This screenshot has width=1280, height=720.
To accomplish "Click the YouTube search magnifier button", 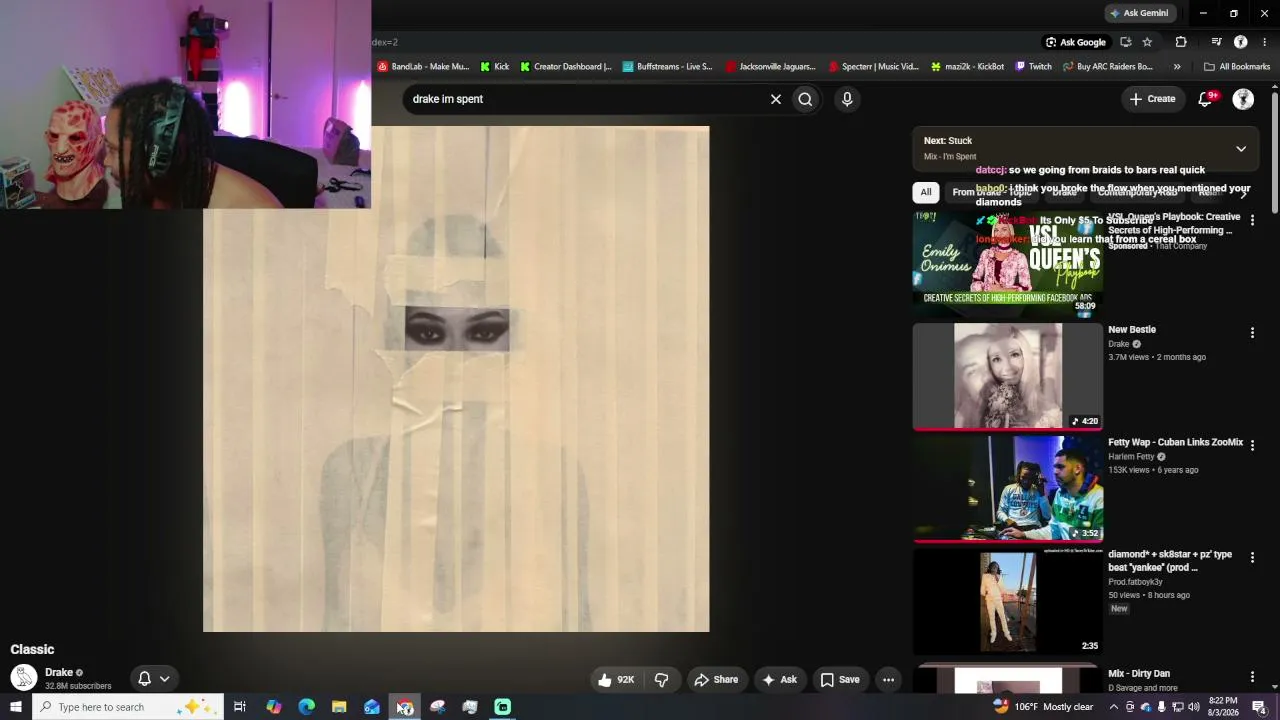I will coord(805,99).
